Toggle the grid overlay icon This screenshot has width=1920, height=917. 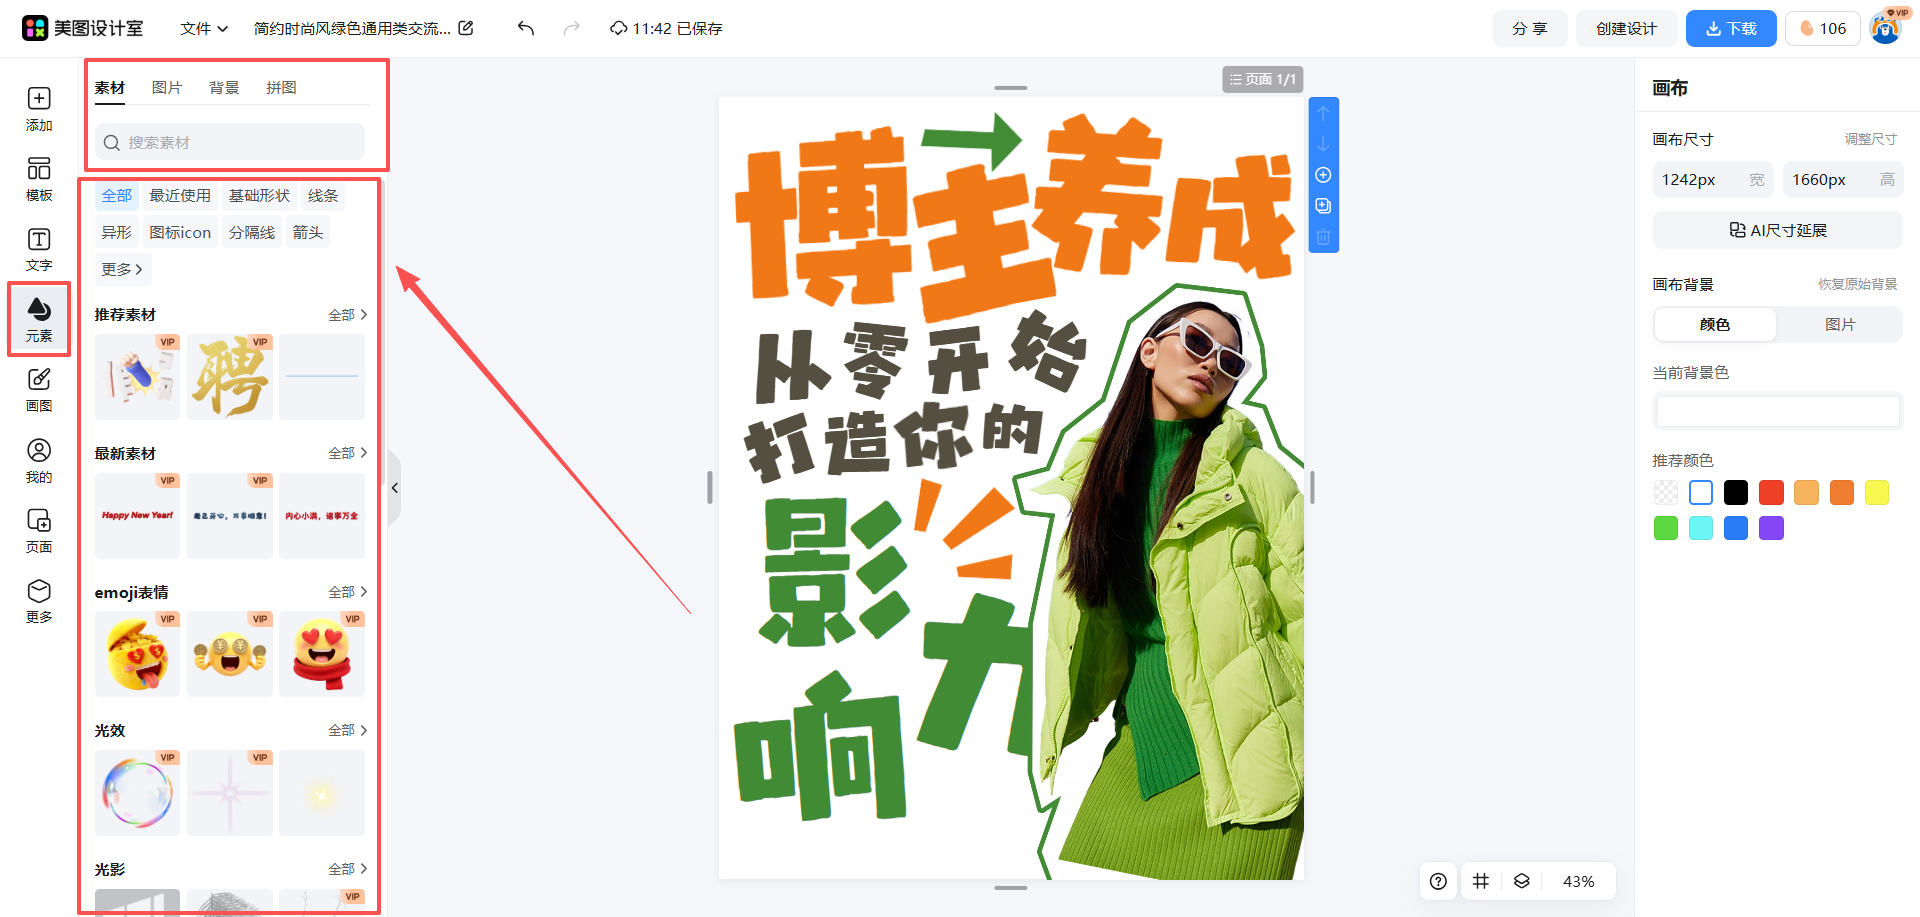click(1481, 881)
